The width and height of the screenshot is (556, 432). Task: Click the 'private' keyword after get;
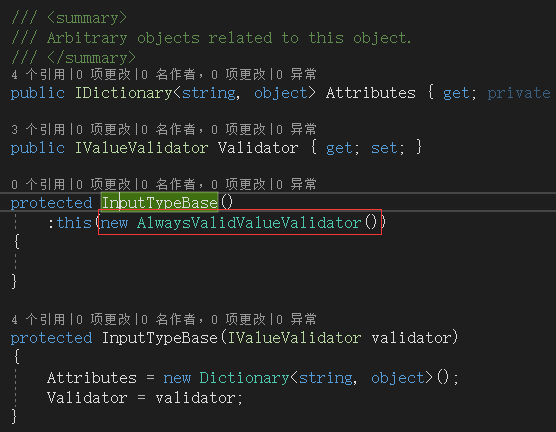coord(519,93)
